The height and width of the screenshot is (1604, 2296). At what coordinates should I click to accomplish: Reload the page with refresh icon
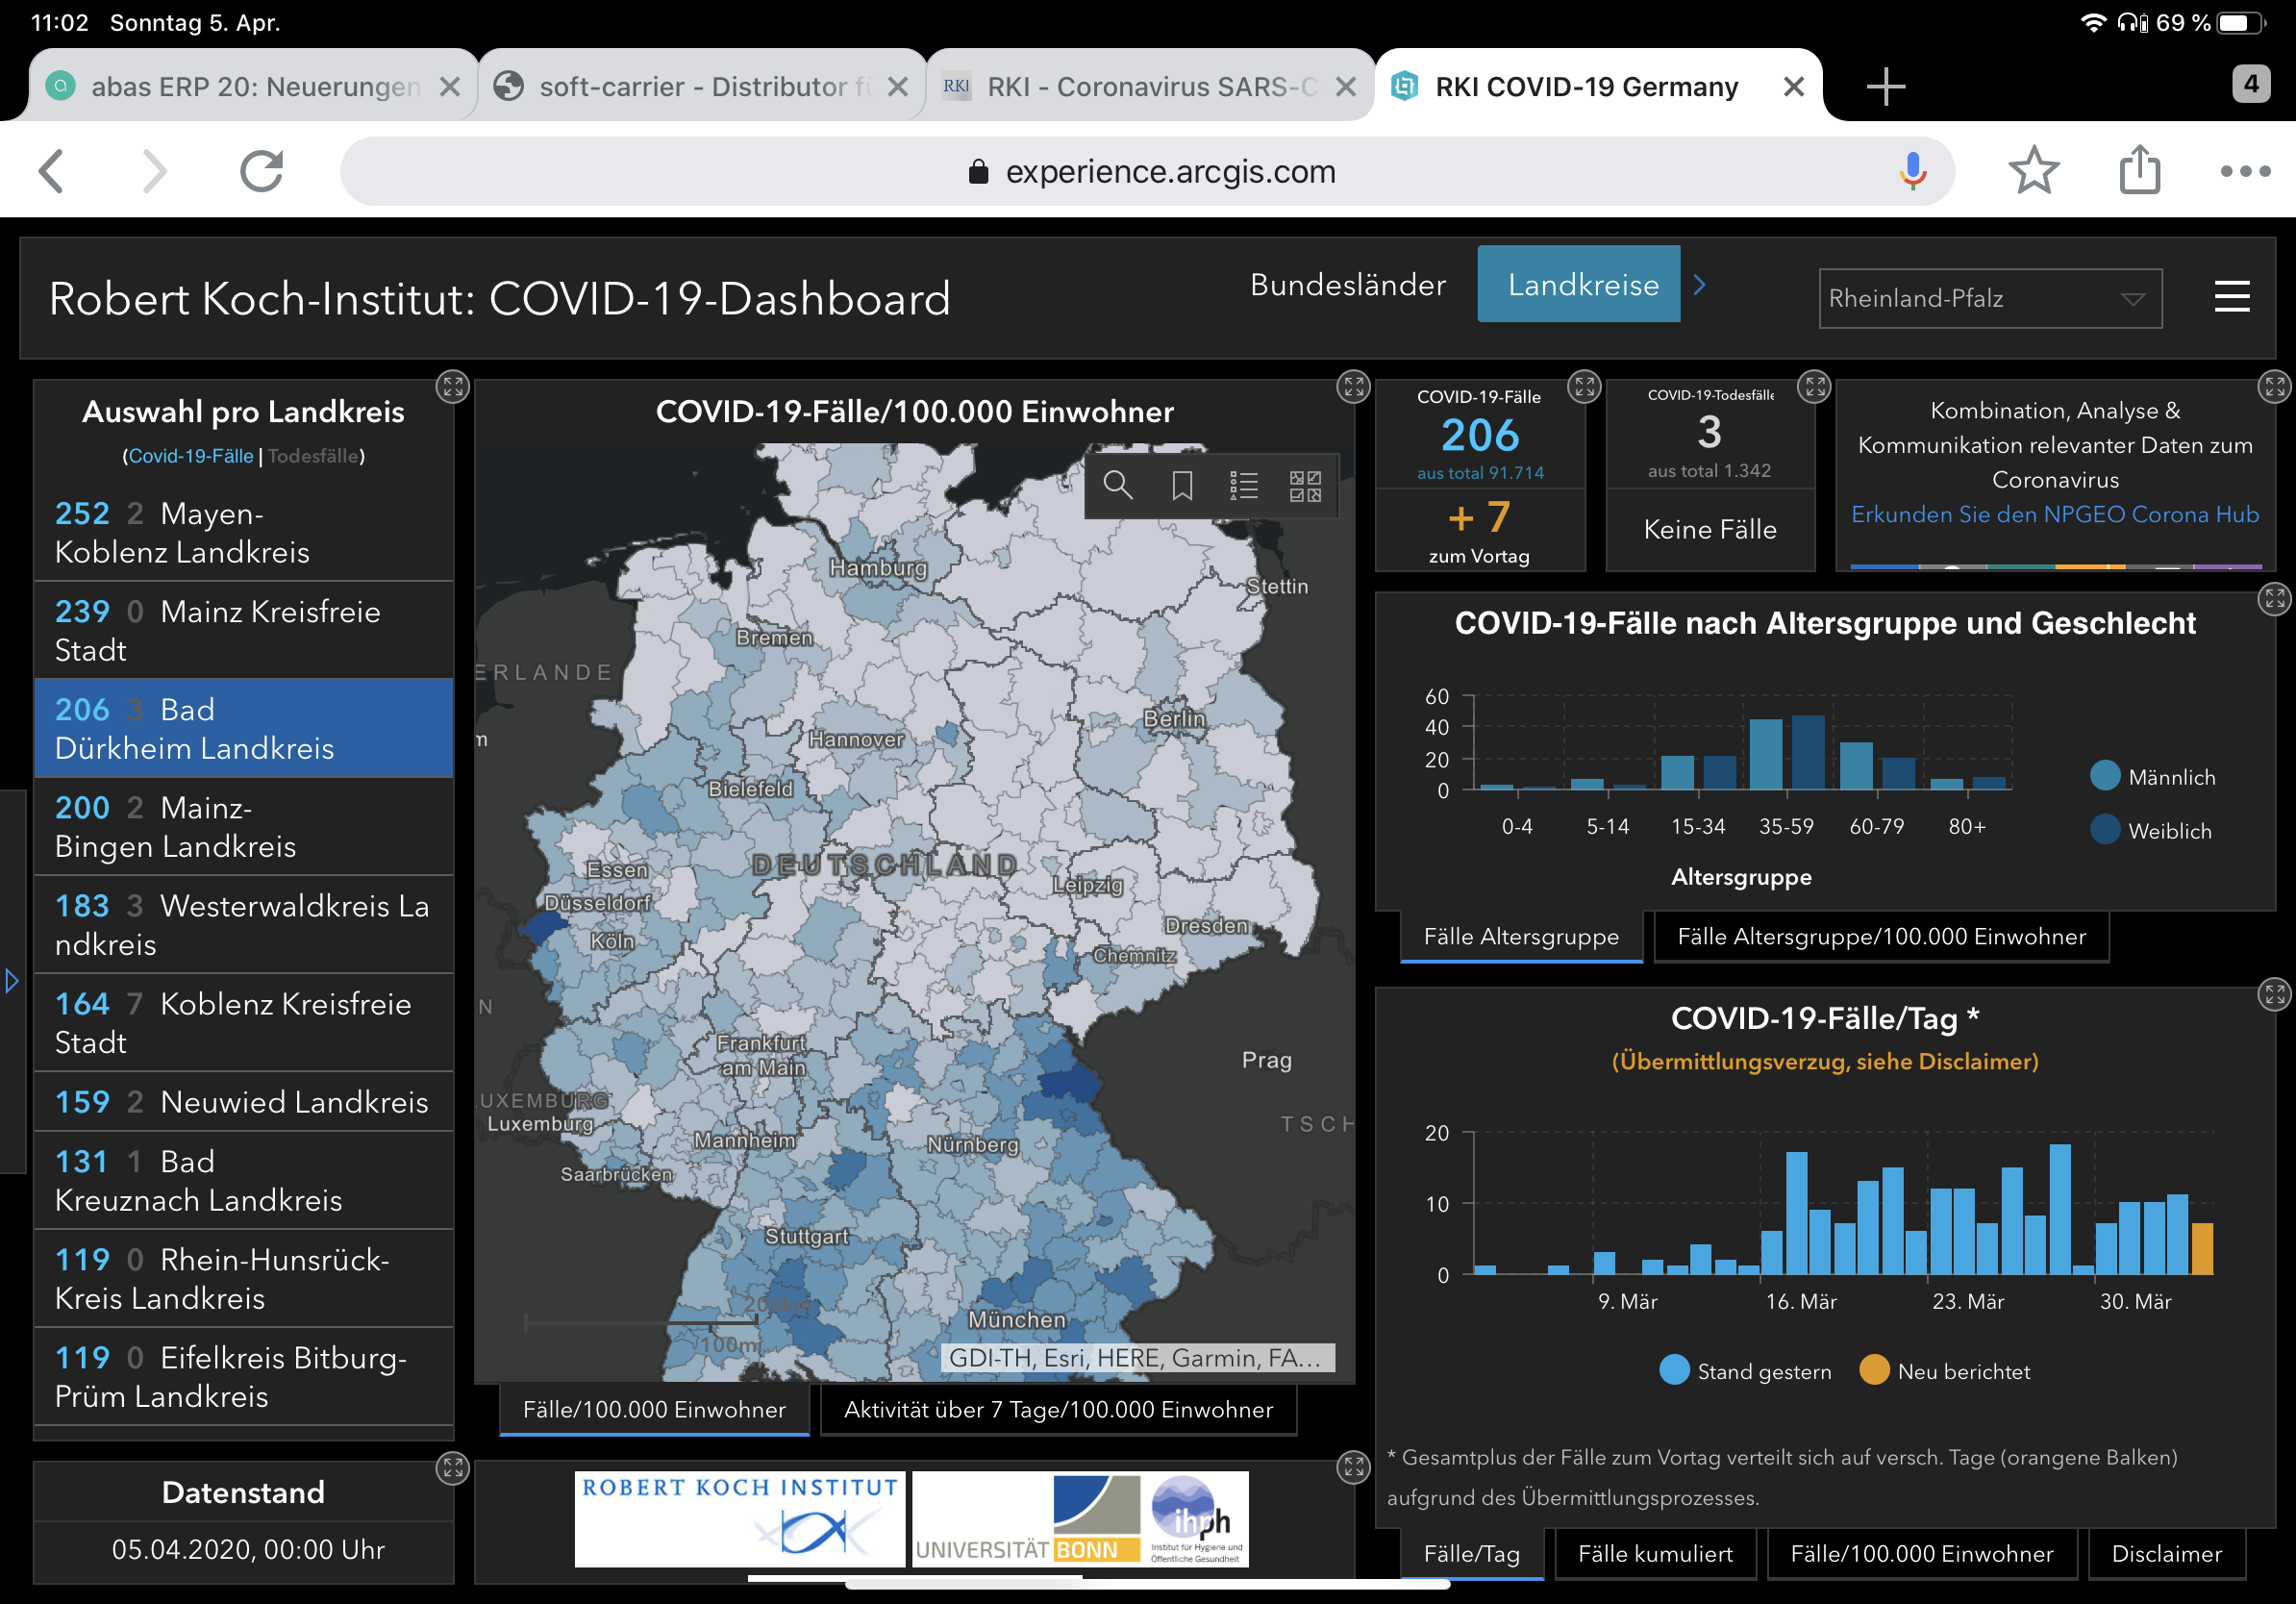tap(262, 171)
